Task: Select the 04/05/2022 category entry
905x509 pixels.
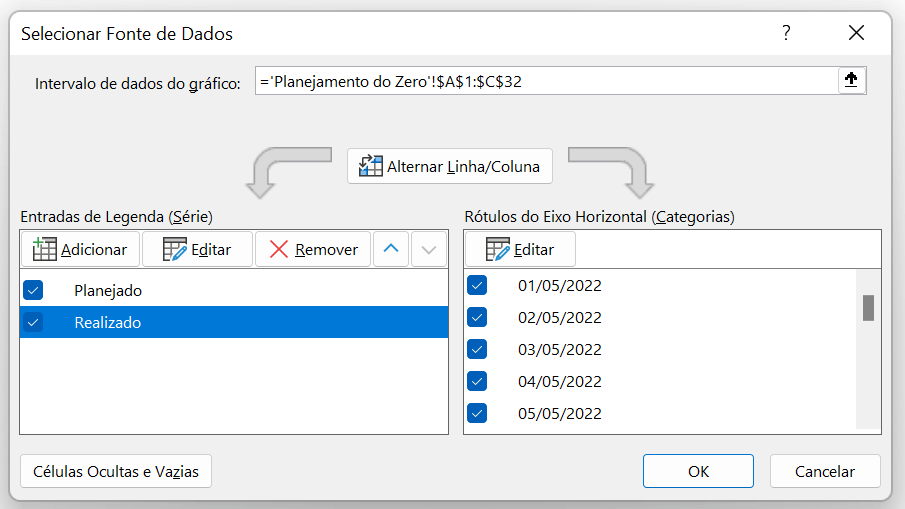Action: pyautogui.click(x=559, y=381)
